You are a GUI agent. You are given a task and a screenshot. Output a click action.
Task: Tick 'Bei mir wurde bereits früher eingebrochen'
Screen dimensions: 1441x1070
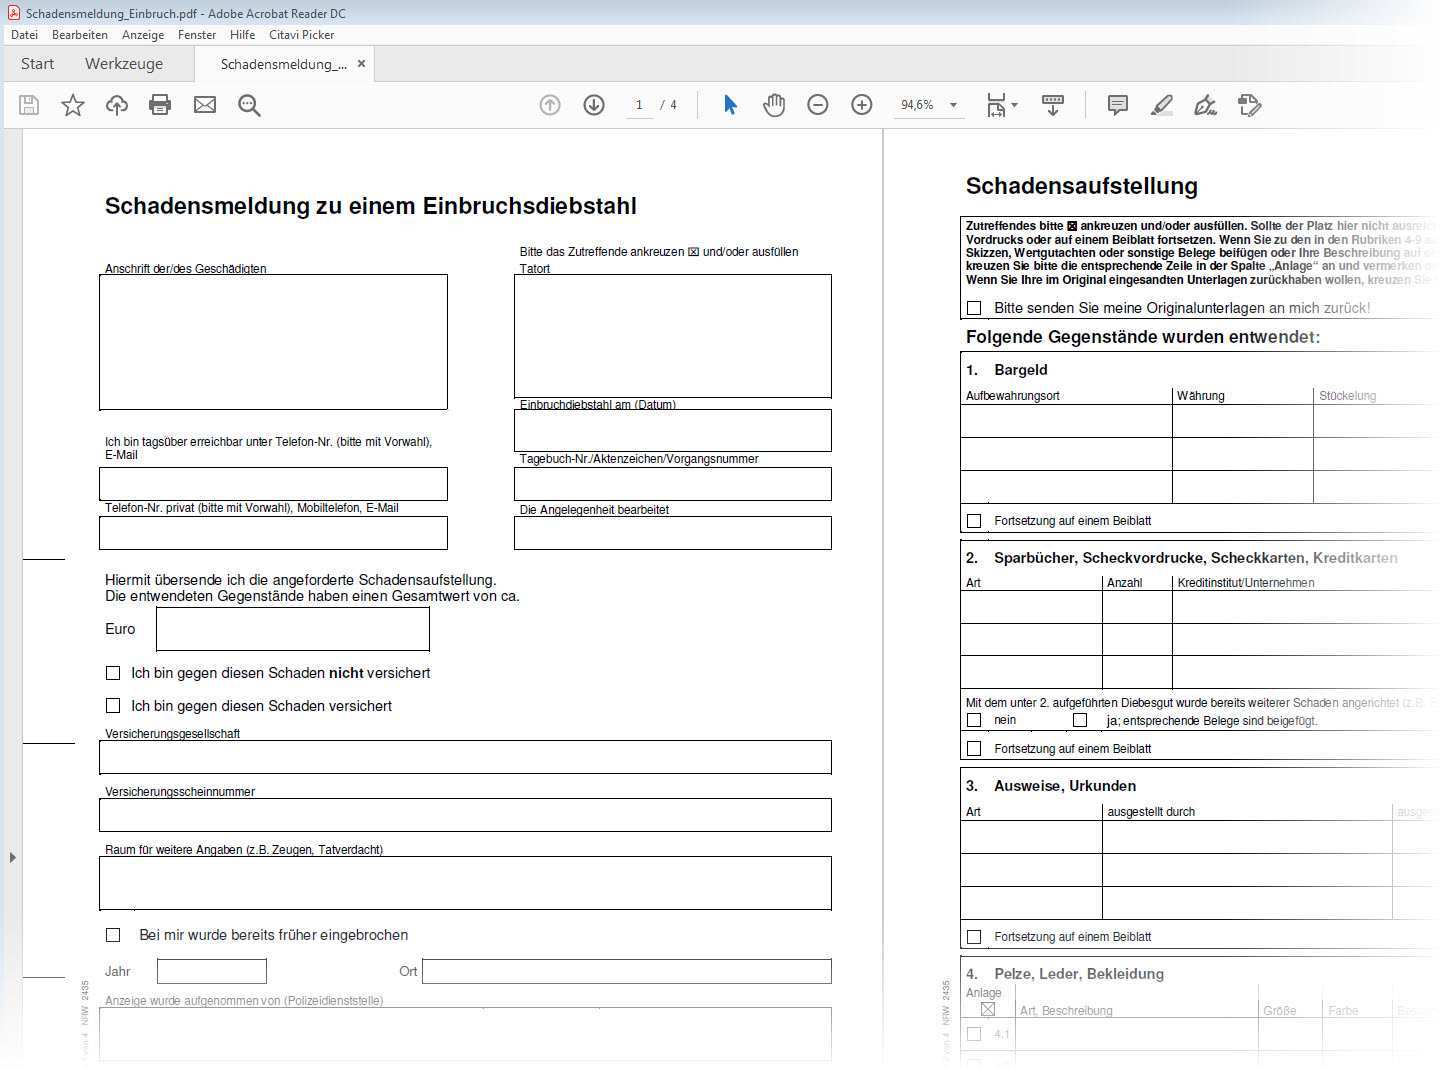(x=113, y=935)
